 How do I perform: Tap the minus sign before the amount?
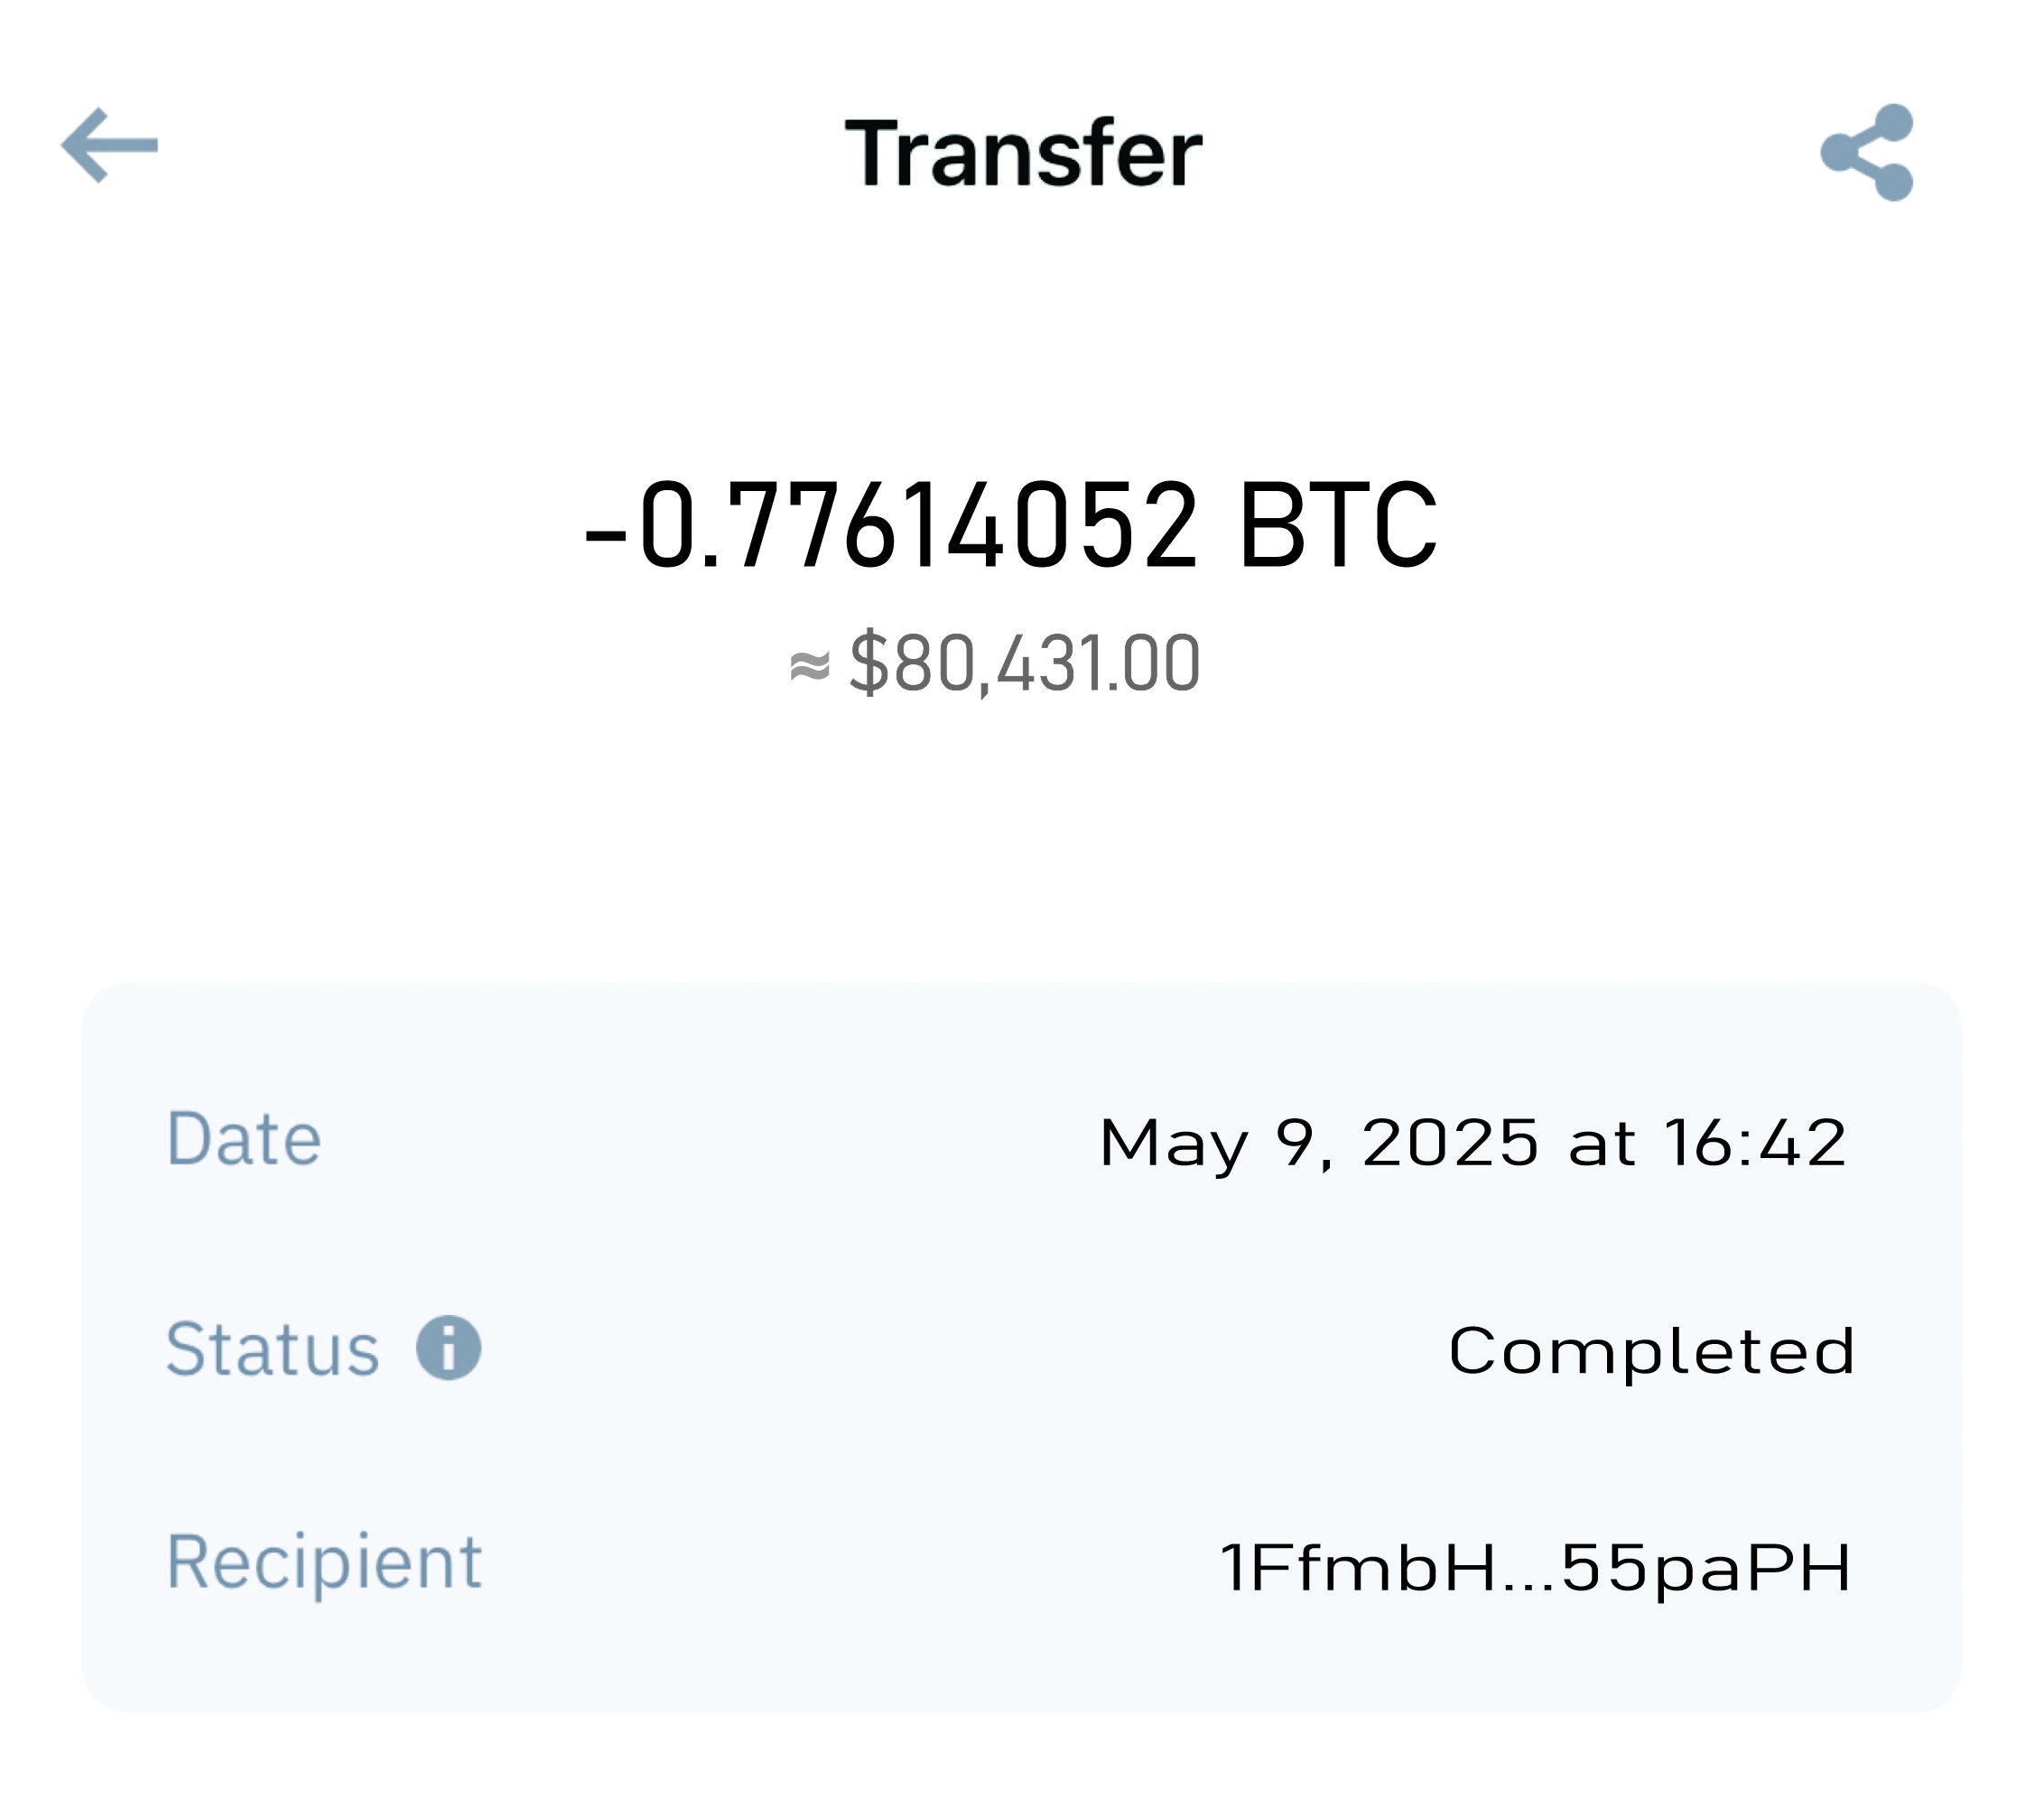tap(605, 535)
